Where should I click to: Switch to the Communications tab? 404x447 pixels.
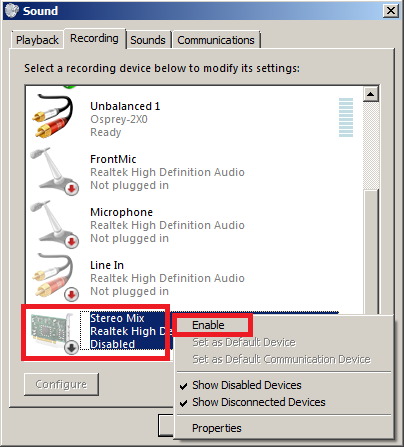tap(216, 40)
